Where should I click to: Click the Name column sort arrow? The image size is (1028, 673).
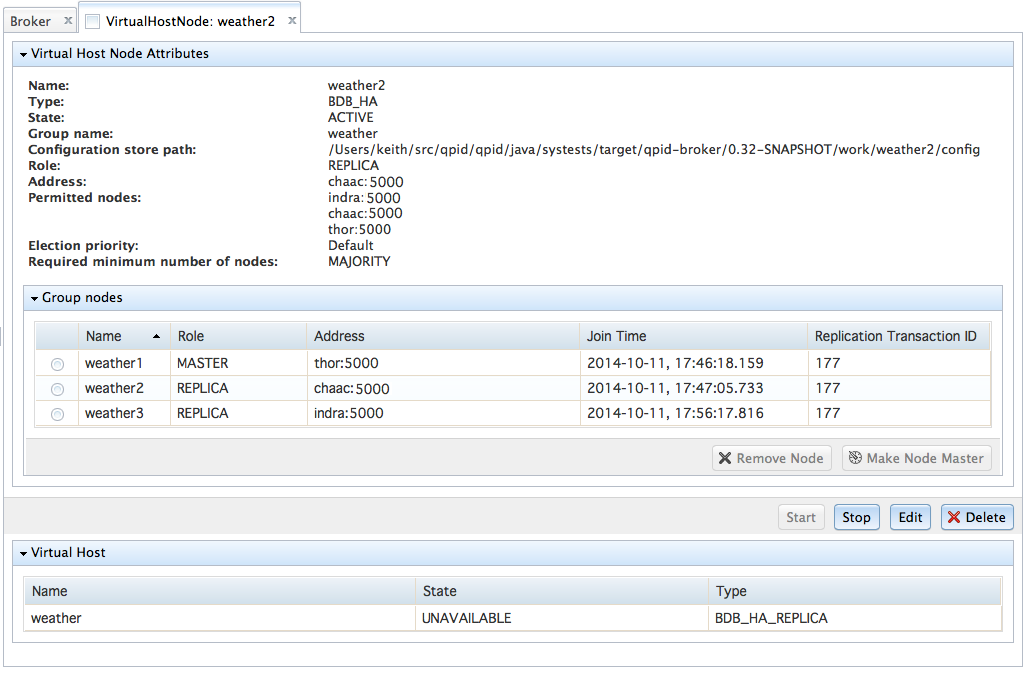click(x=156, y=336)
